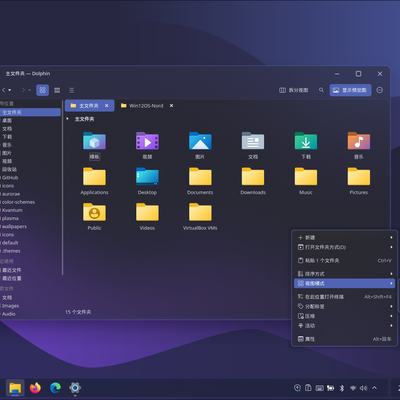Choose 粘贴 1 个文件夹 from context menu
The image size is (400, 400).
tap(345, 260)
